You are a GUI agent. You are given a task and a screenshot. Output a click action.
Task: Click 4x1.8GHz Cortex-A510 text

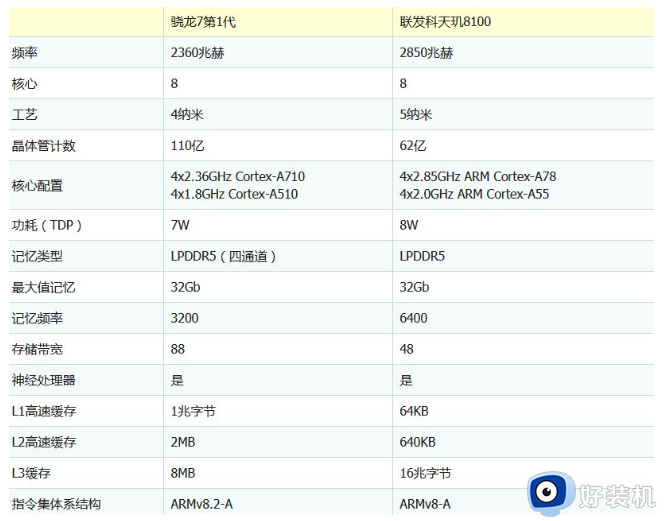tap(234, 194)
